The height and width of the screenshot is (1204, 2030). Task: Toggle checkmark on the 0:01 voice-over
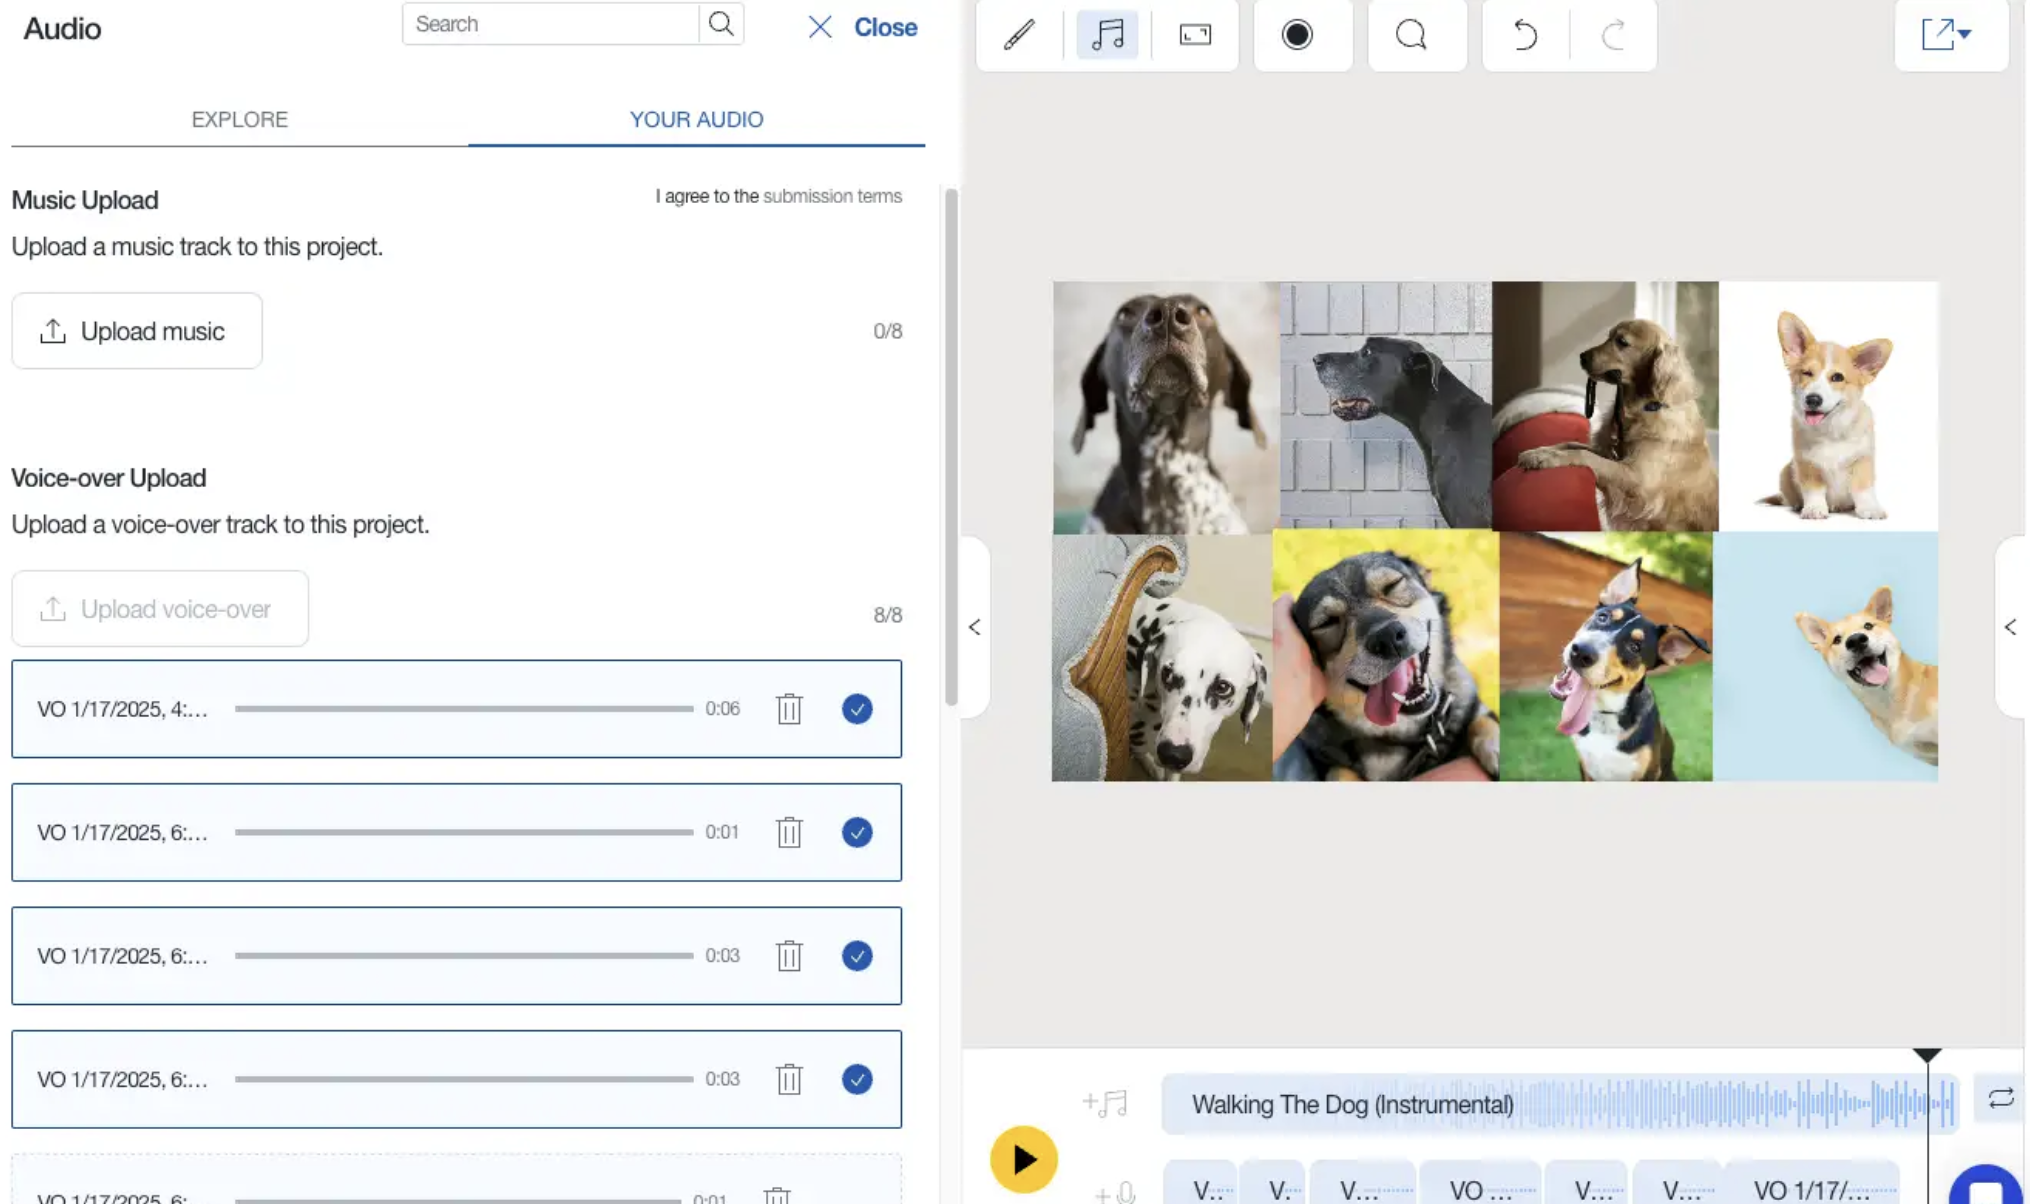(x=857, y=832)
